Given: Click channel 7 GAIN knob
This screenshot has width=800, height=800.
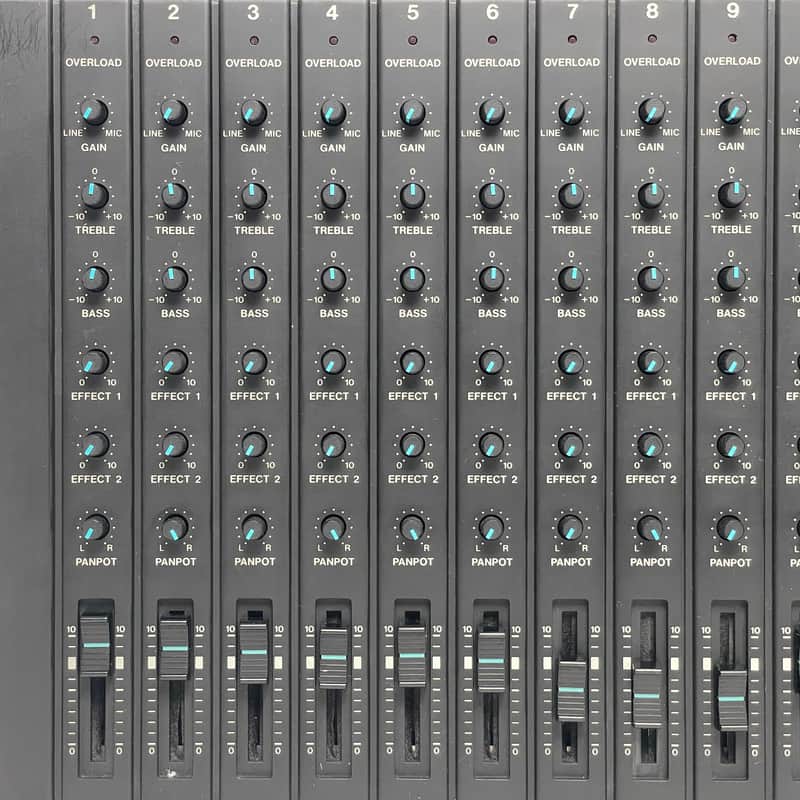Looking at the screenshot, I should 571,111.
